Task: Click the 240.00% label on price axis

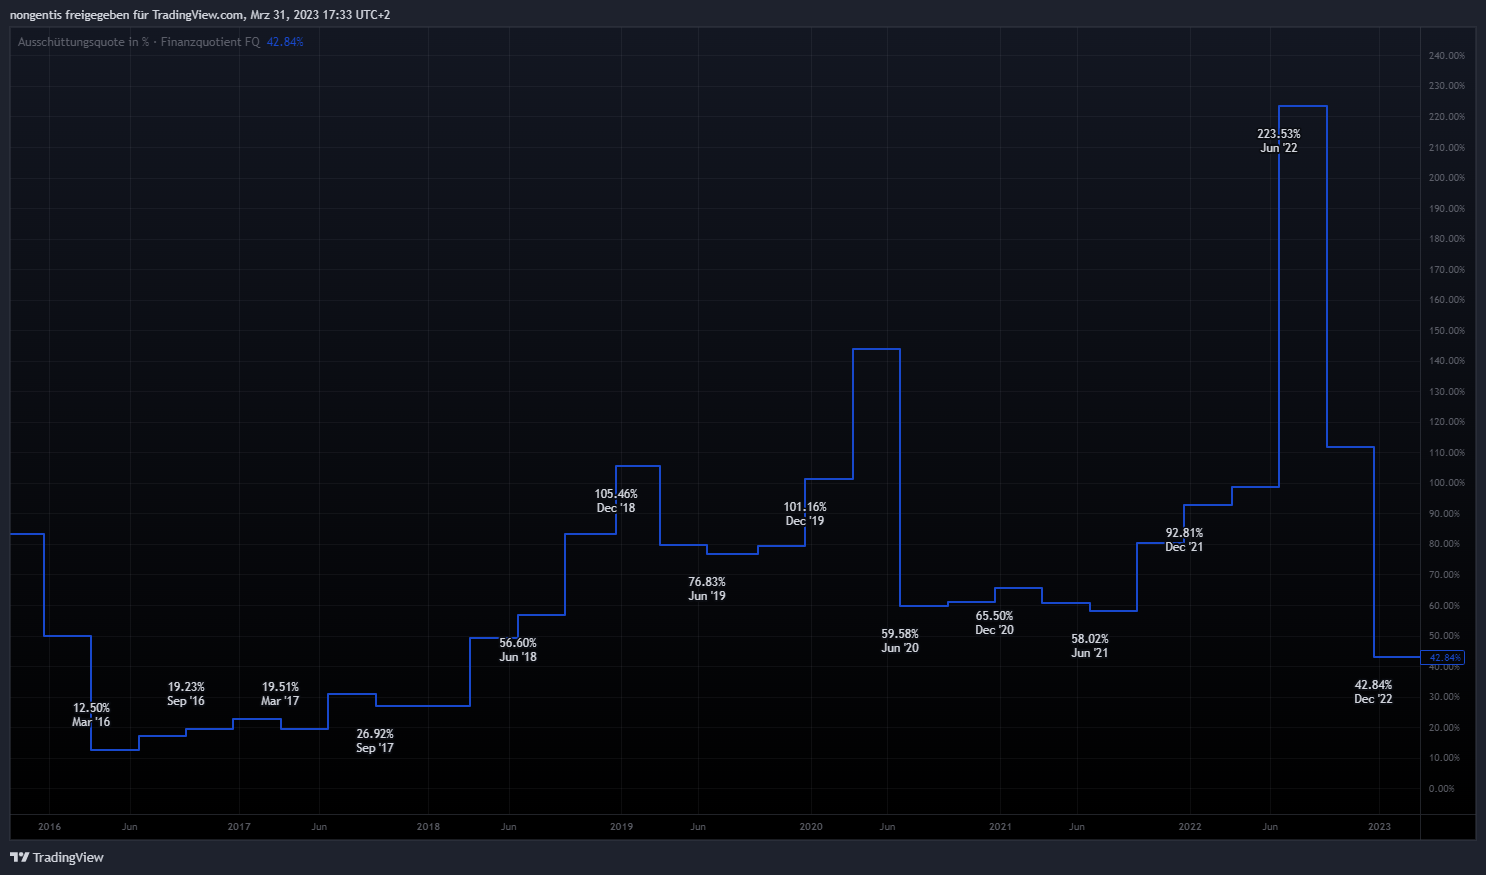Action: 1446,56
